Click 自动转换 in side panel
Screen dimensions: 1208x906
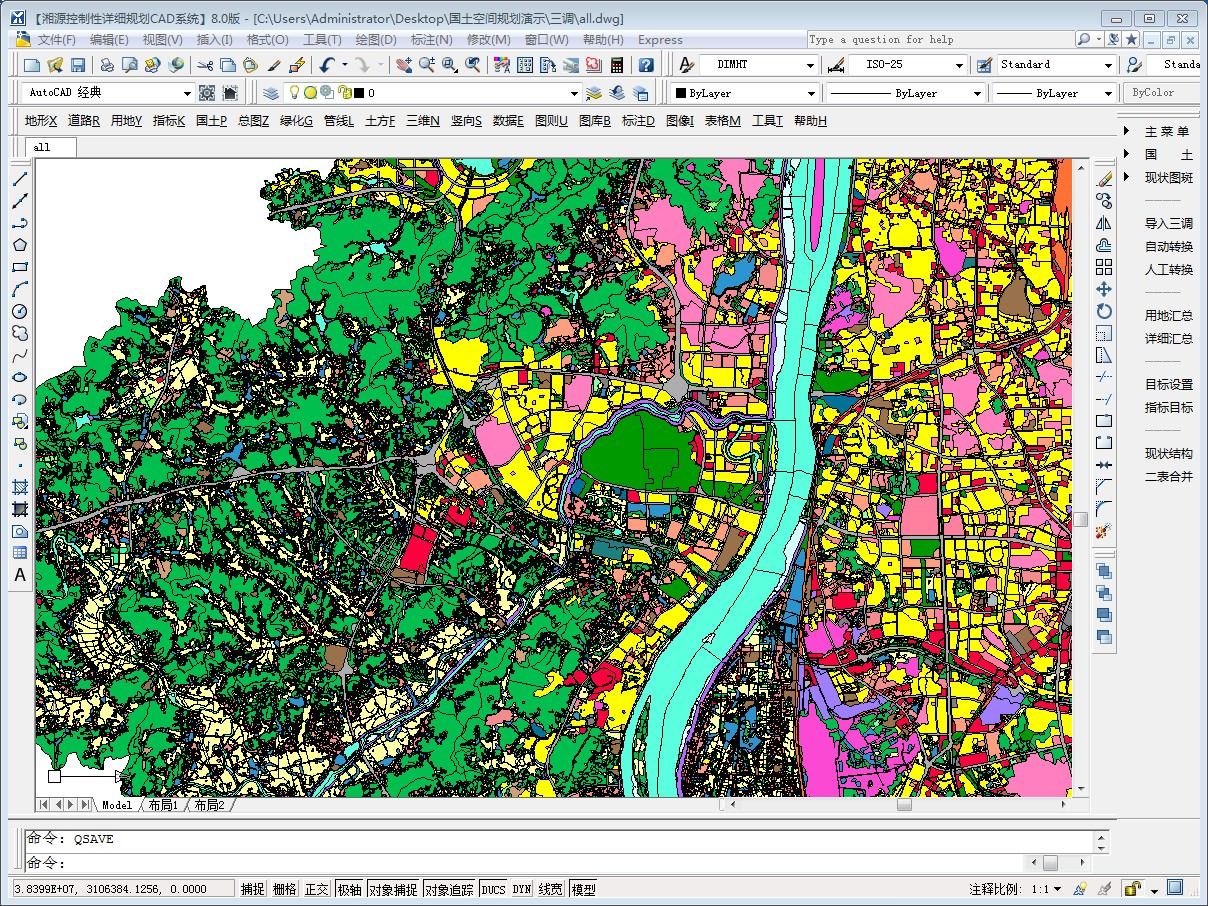click(x=1169, y=246)
